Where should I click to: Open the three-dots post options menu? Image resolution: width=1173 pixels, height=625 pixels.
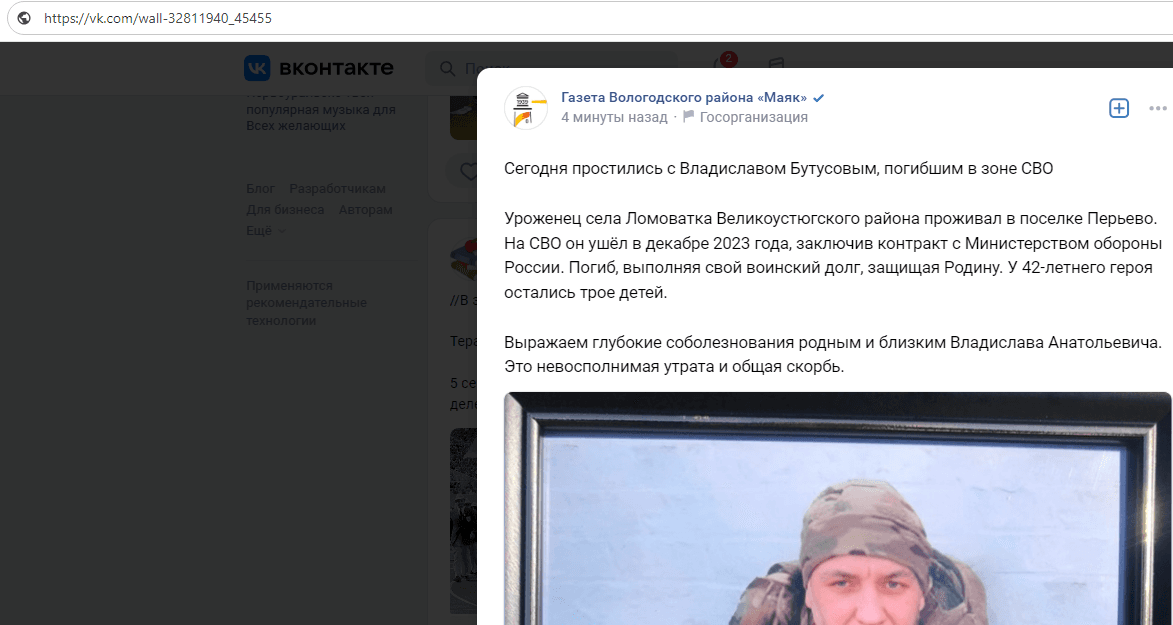(1158, 109)
